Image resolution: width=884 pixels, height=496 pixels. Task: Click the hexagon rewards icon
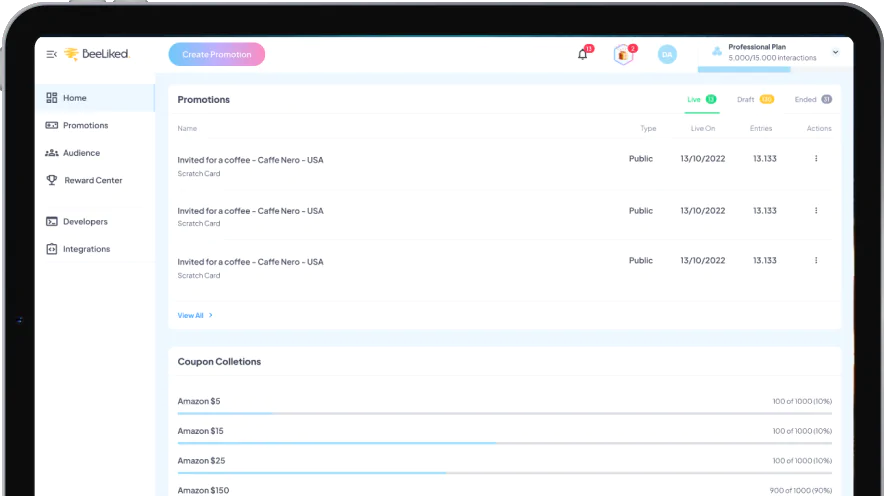coord(623,54)
